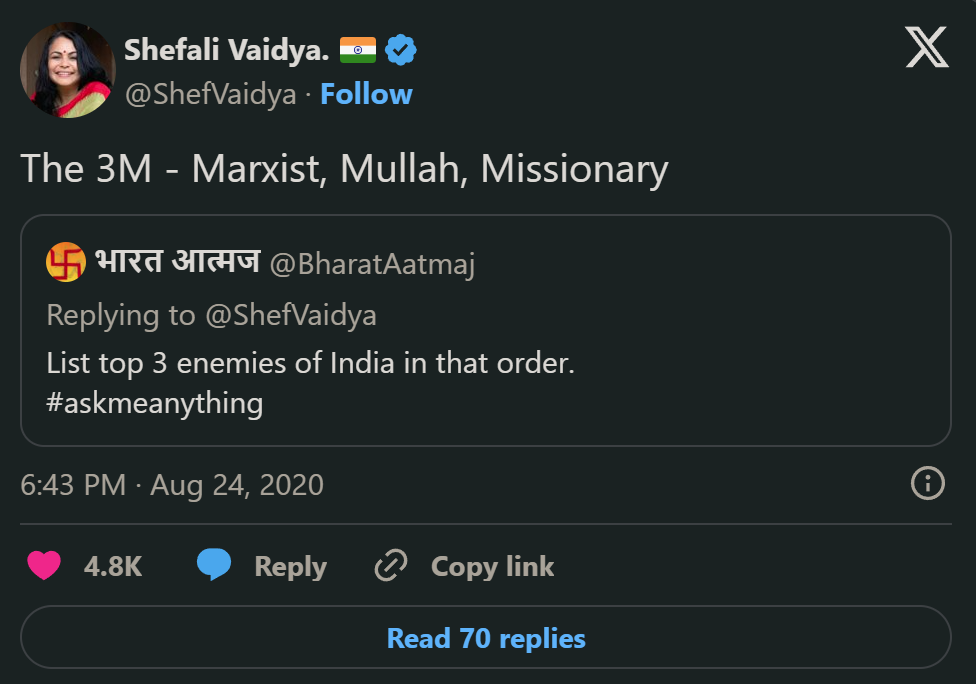976x684 pixels.
Task: Click the copy link chain icon
Action: (x=390, y=566)
